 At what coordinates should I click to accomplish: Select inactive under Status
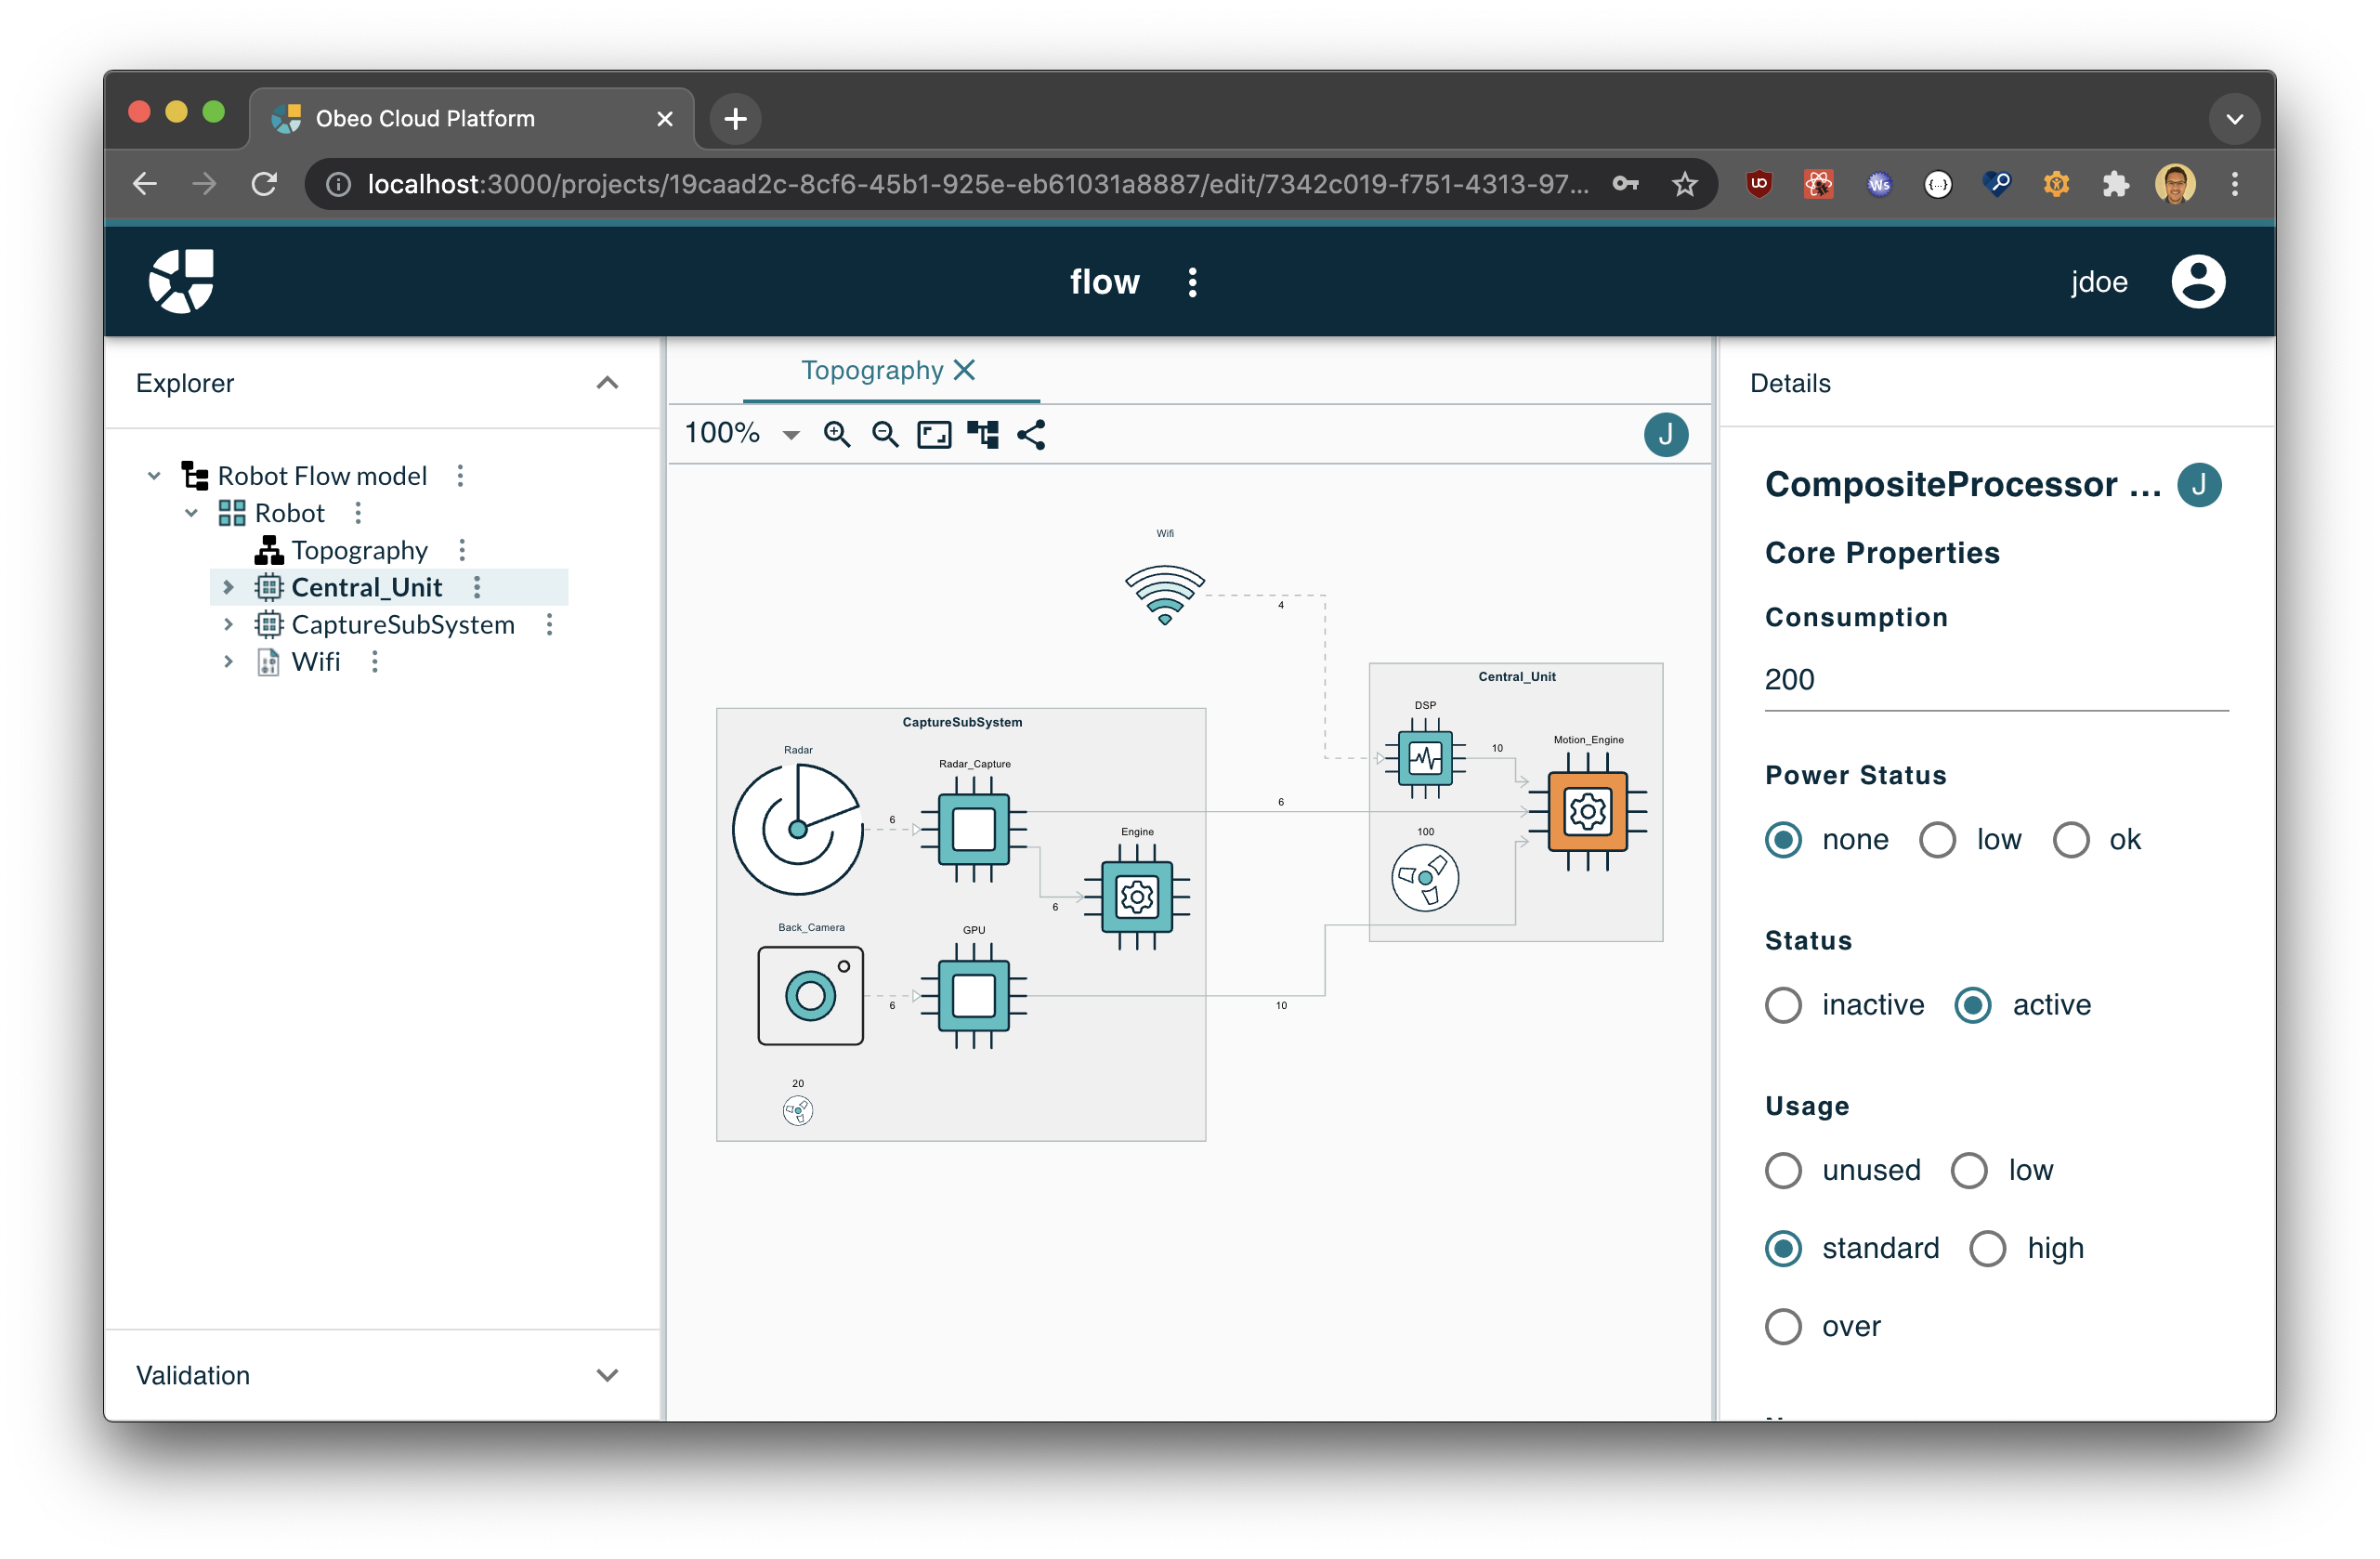1783,1005
